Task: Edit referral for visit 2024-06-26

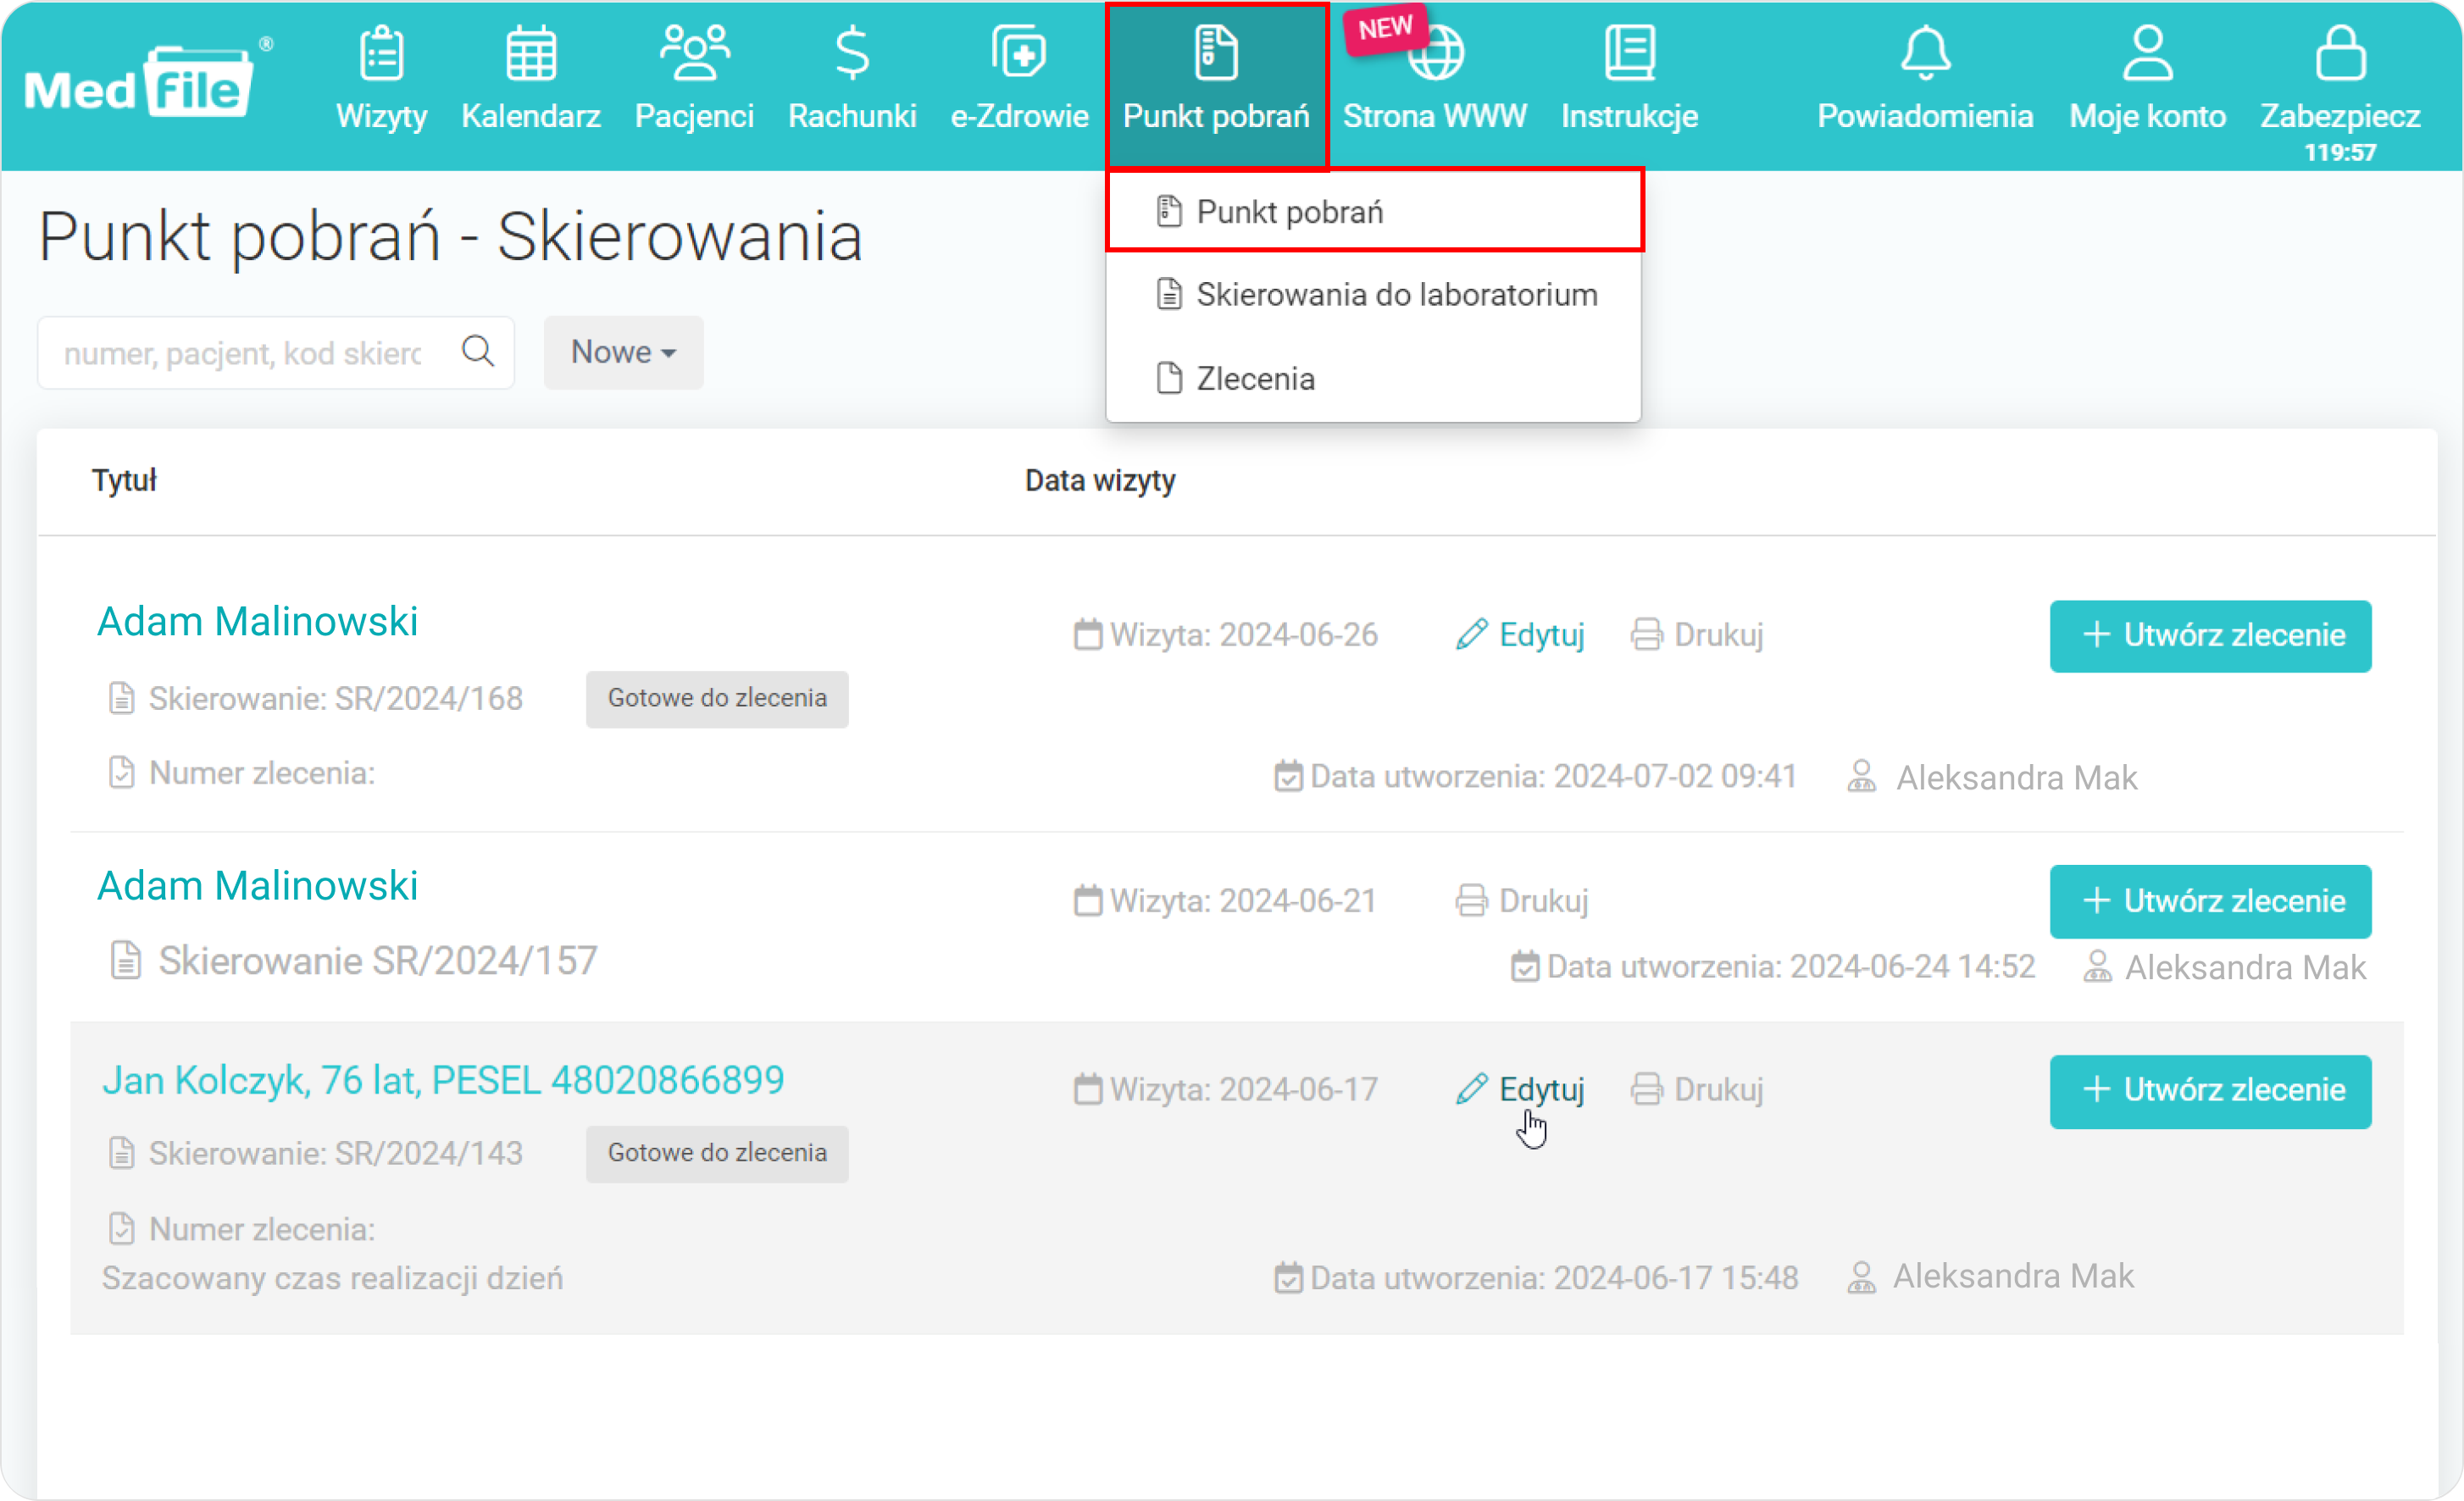Action: (x=1520, y=635)
